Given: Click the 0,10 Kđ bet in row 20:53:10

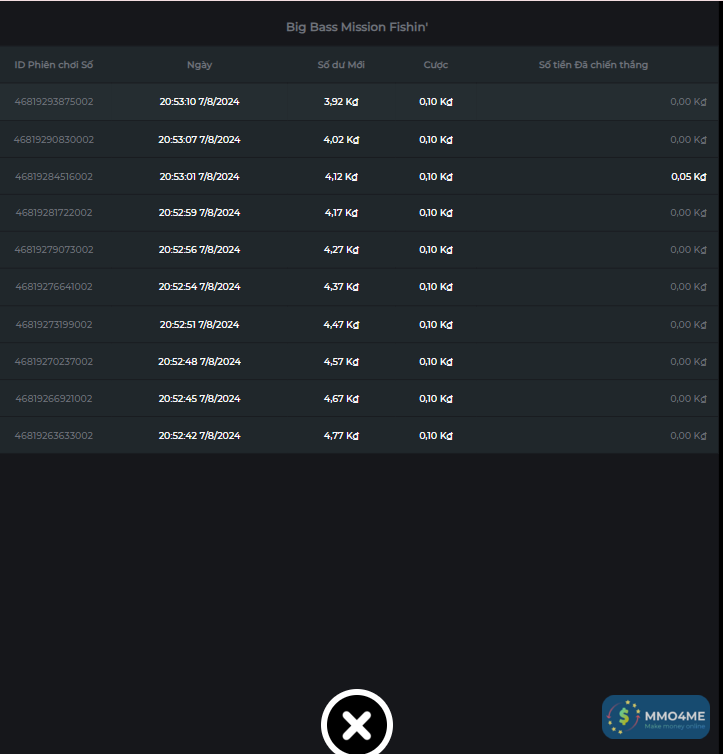Looking at the screenshot, I should tap(436, 101).
